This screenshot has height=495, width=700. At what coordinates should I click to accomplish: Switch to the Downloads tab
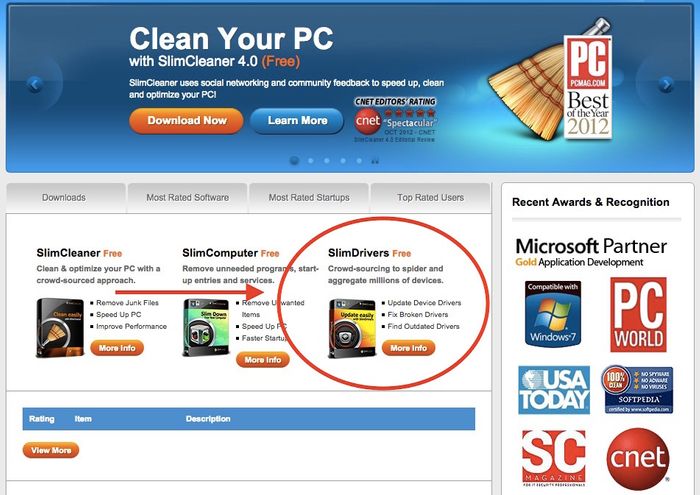[x=64, y=197]
